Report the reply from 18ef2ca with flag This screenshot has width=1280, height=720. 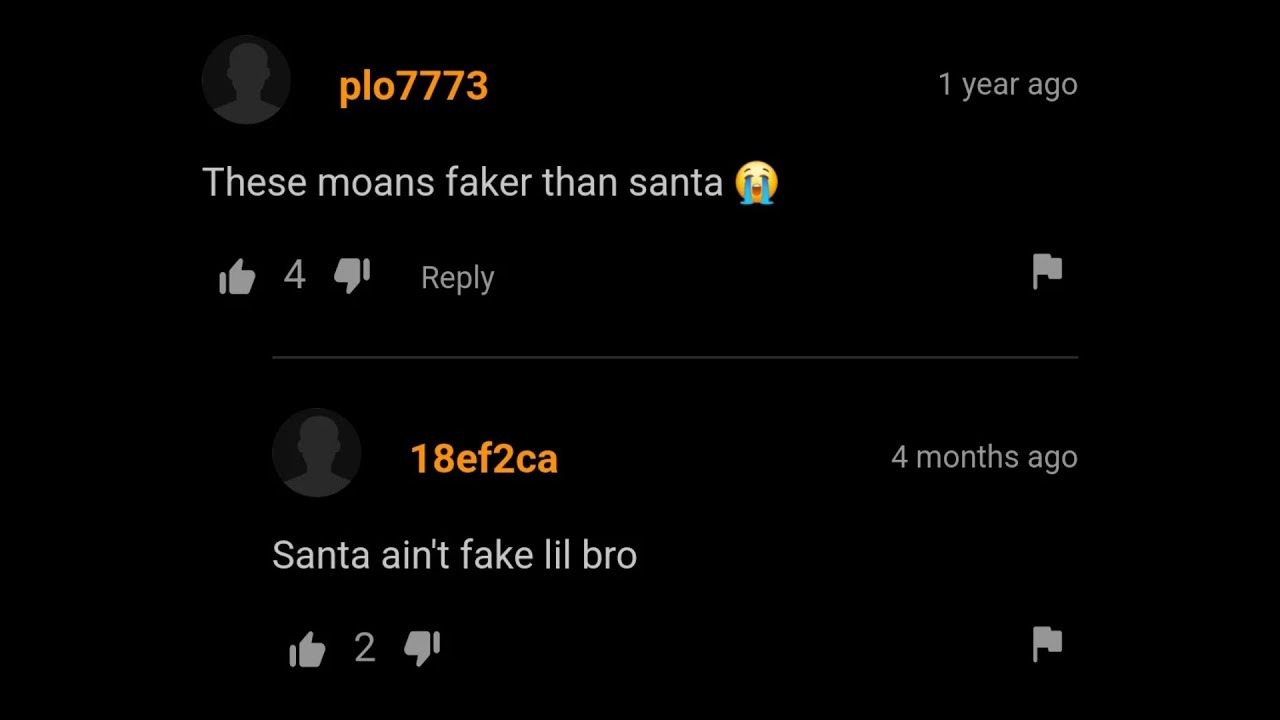coord(1047,644)
